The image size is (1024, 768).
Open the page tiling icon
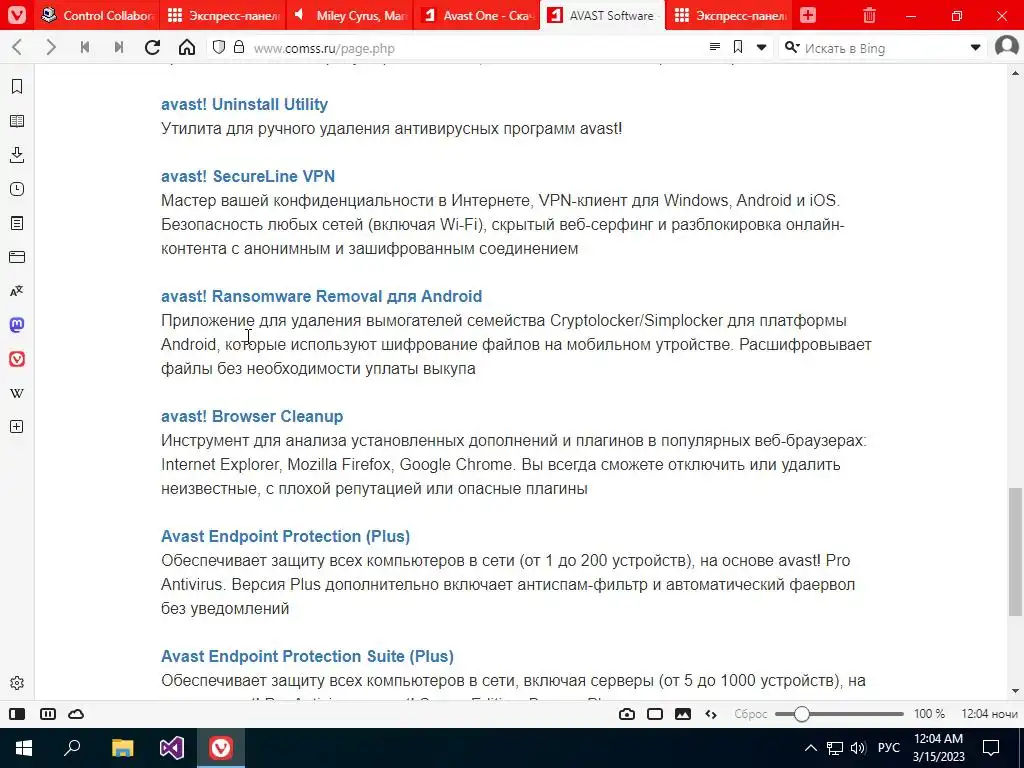[x=655, y=714]
